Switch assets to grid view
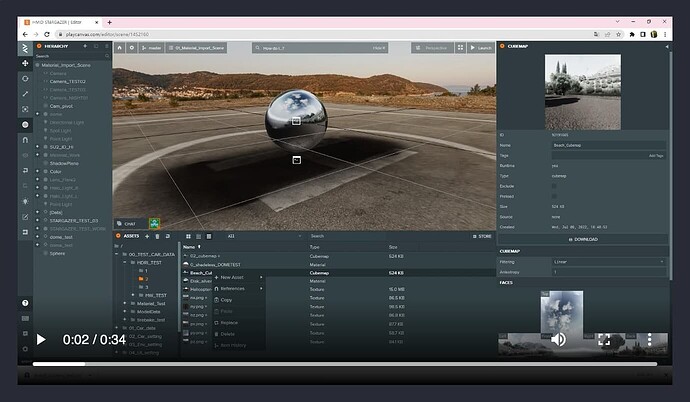This screenshot has height=402, width=690. click(x=186, y=236)
